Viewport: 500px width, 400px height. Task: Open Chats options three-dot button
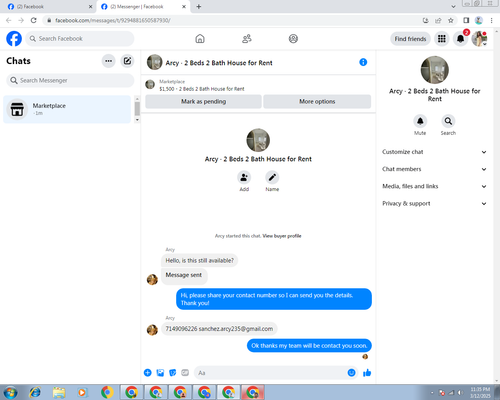[108, 61]
